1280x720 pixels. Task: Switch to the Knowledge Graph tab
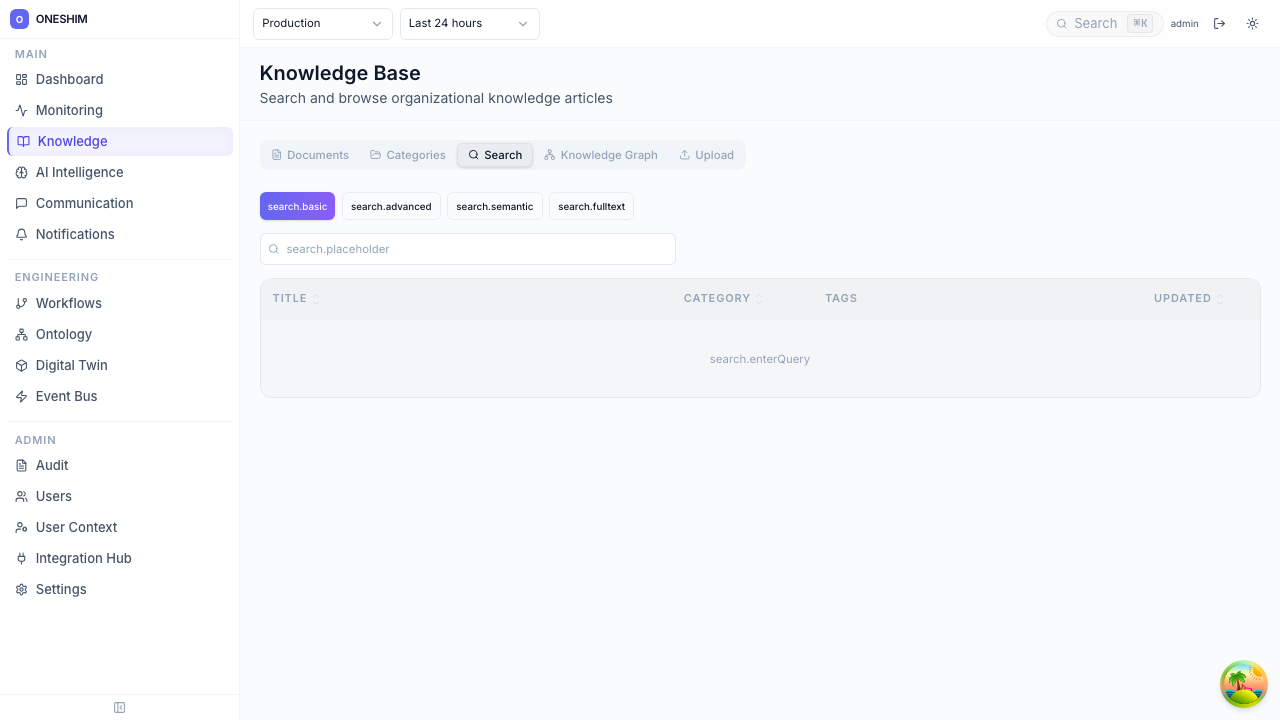601,155
